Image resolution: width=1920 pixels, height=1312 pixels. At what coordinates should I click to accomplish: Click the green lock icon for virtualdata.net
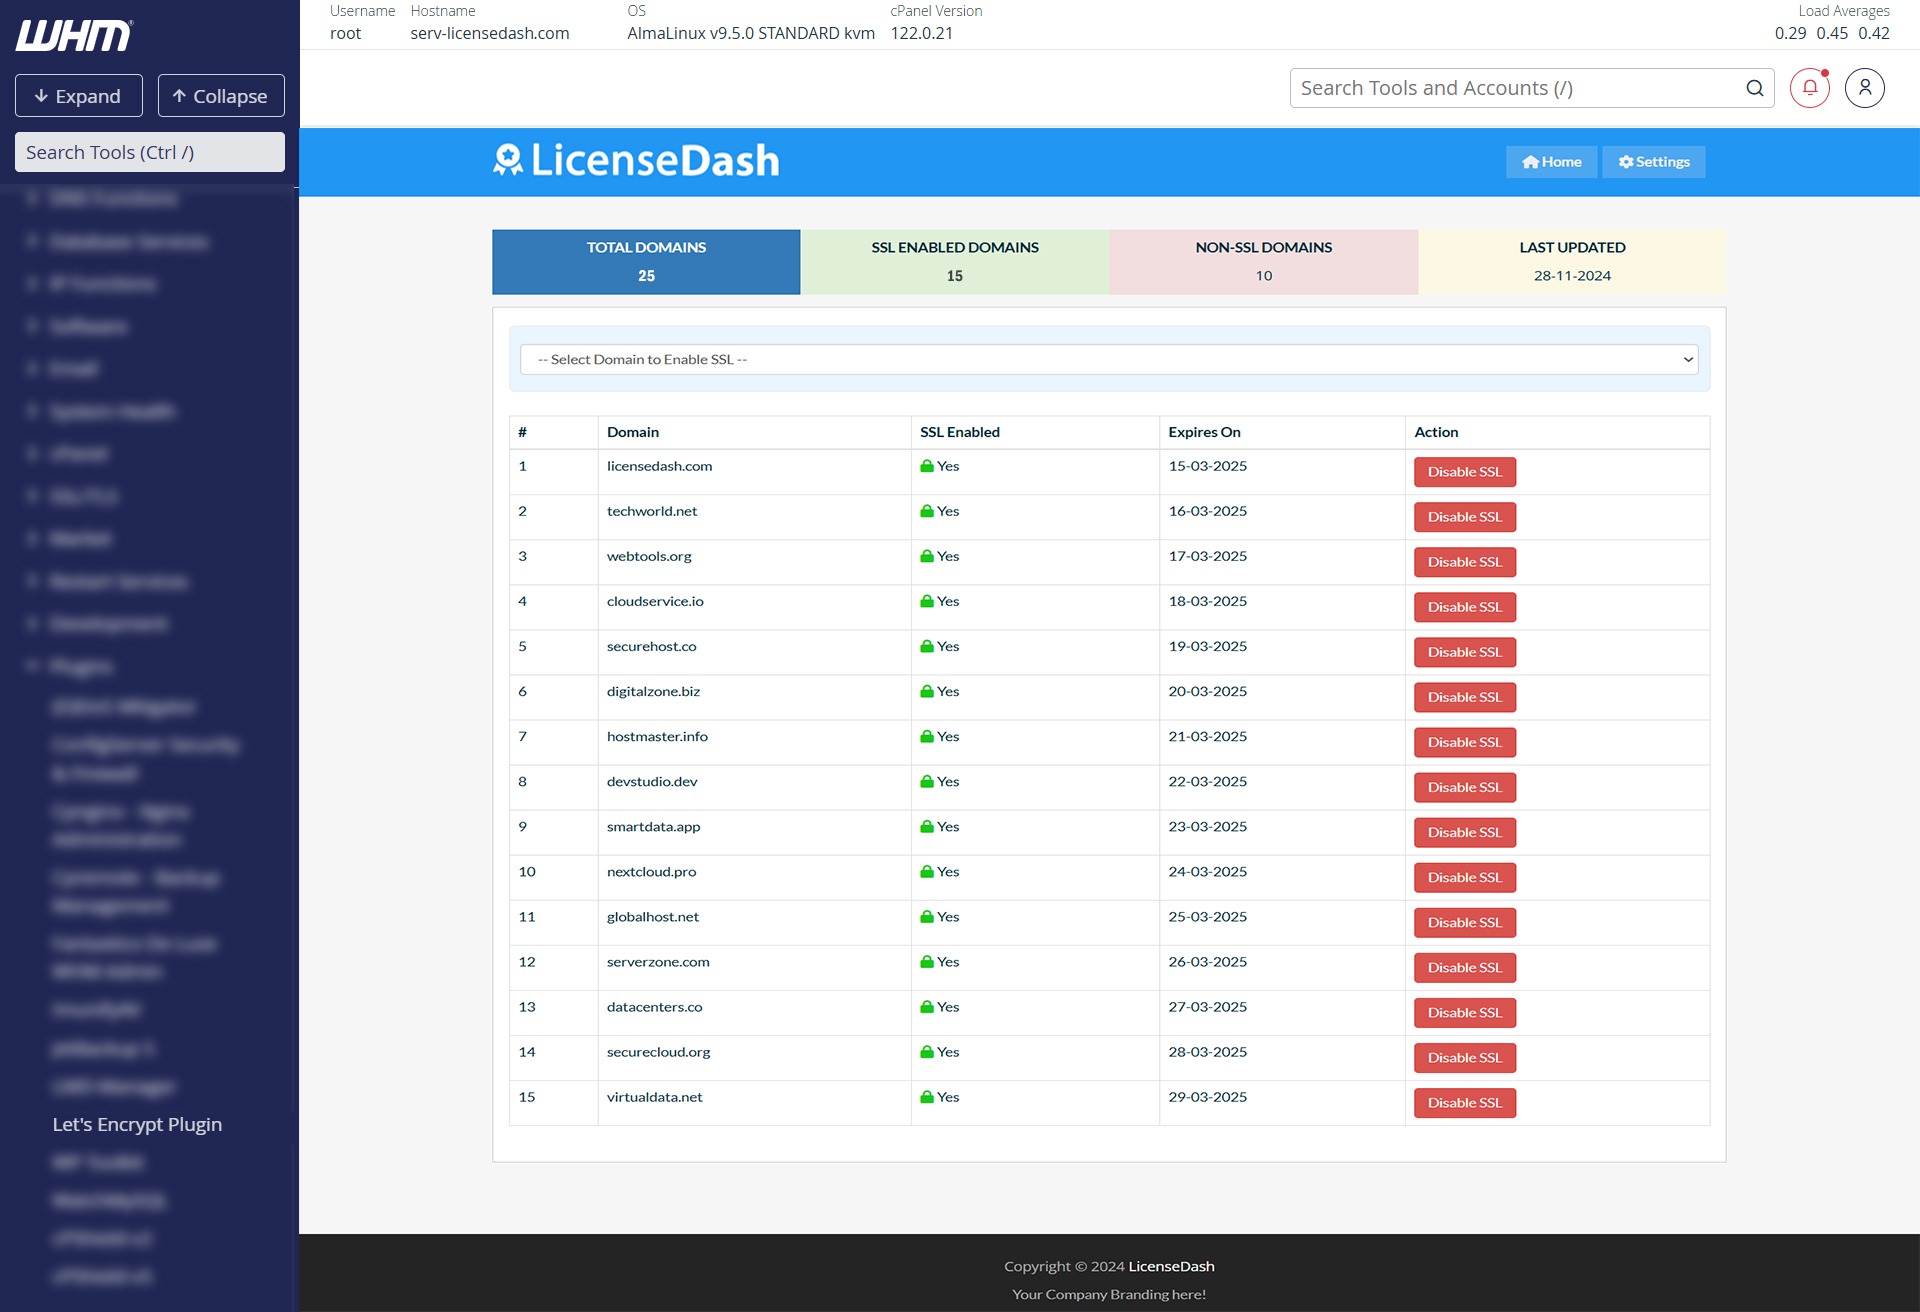pyautogui.click(x=927, y=1098)
